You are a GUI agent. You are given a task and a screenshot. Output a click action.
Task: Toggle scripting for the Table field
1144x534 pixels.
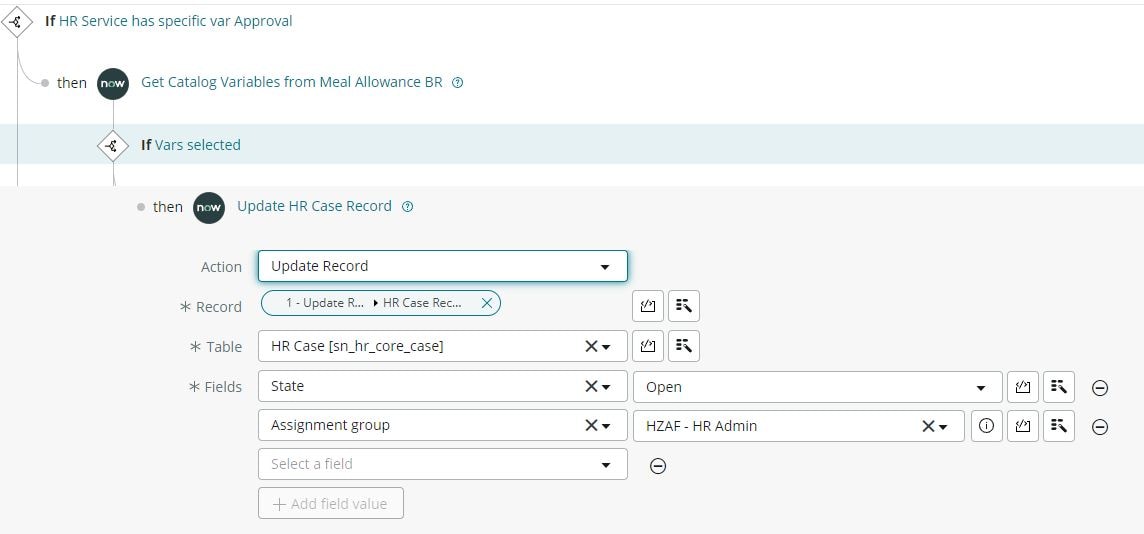pyautogui.click(x=648, y=347)
